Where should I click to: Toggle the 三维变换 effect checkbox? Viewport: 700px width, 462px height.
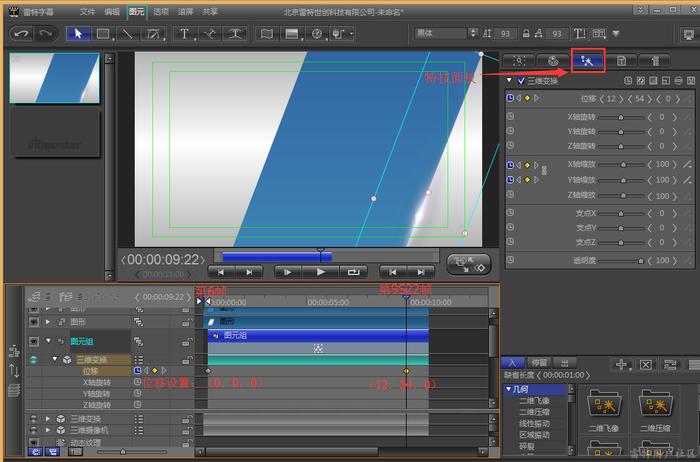[521, 81]
